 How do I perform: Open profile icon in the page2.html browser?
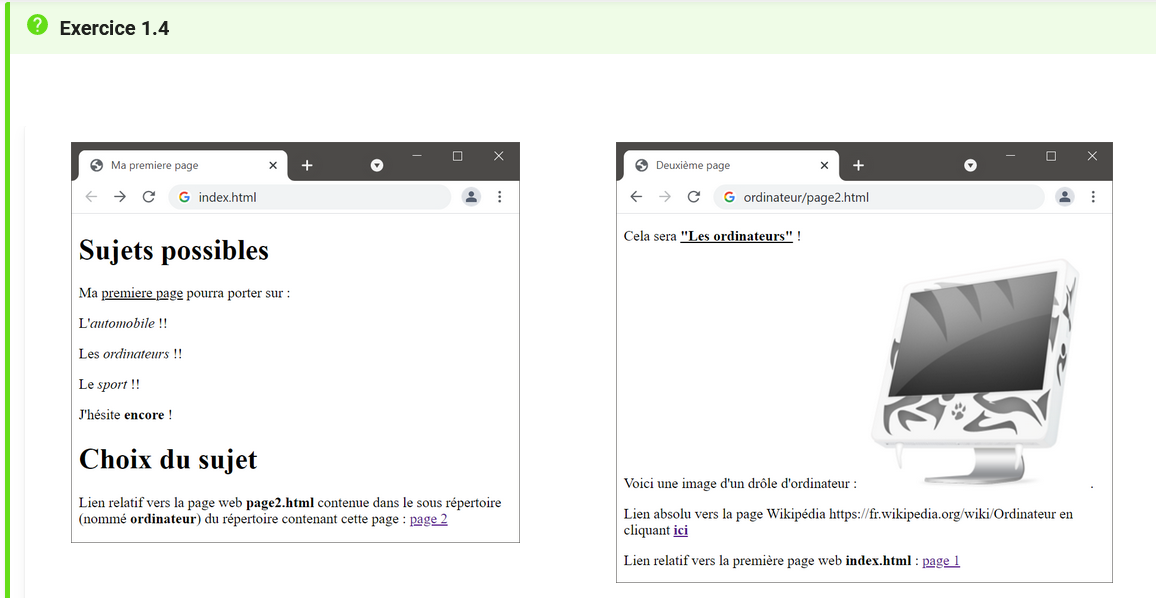click(1065, 197)
